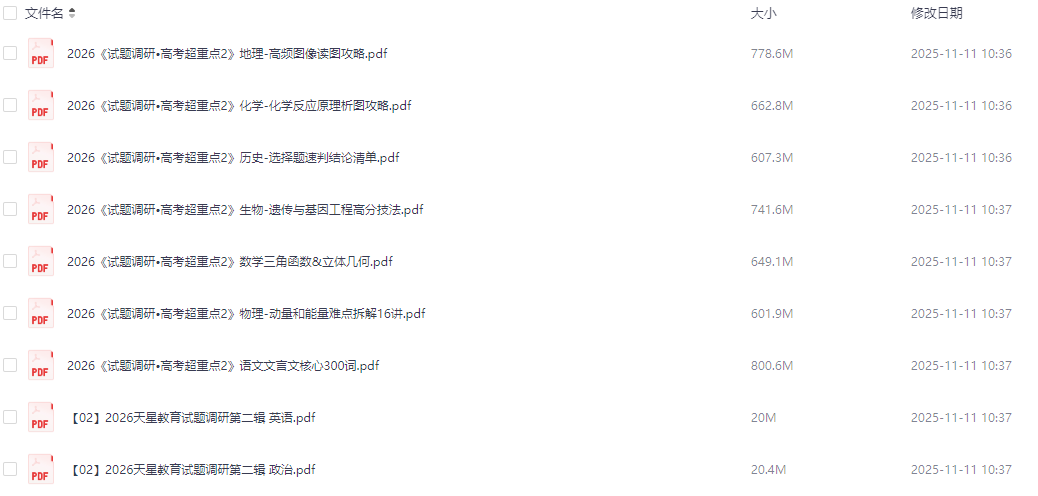
Task: Sort files by the 修改日期 column header
Action: 937,13
